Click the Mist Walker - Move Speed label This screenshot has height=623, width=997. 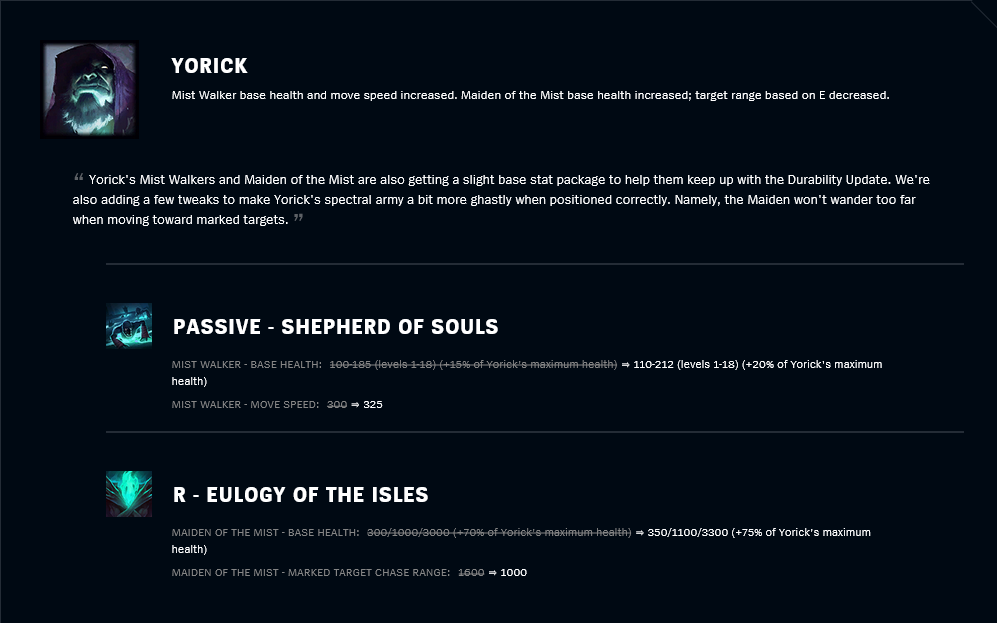(x=245, y=404)
